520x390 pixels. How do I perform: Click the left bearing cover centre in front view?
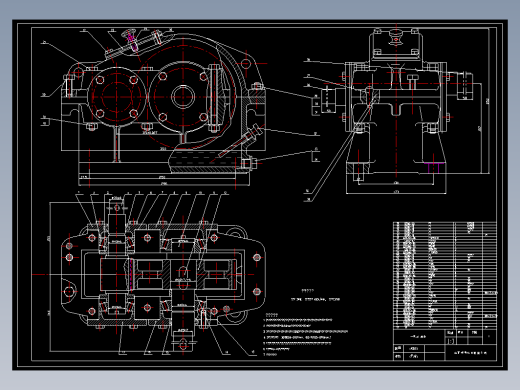(x=116, y=97)
